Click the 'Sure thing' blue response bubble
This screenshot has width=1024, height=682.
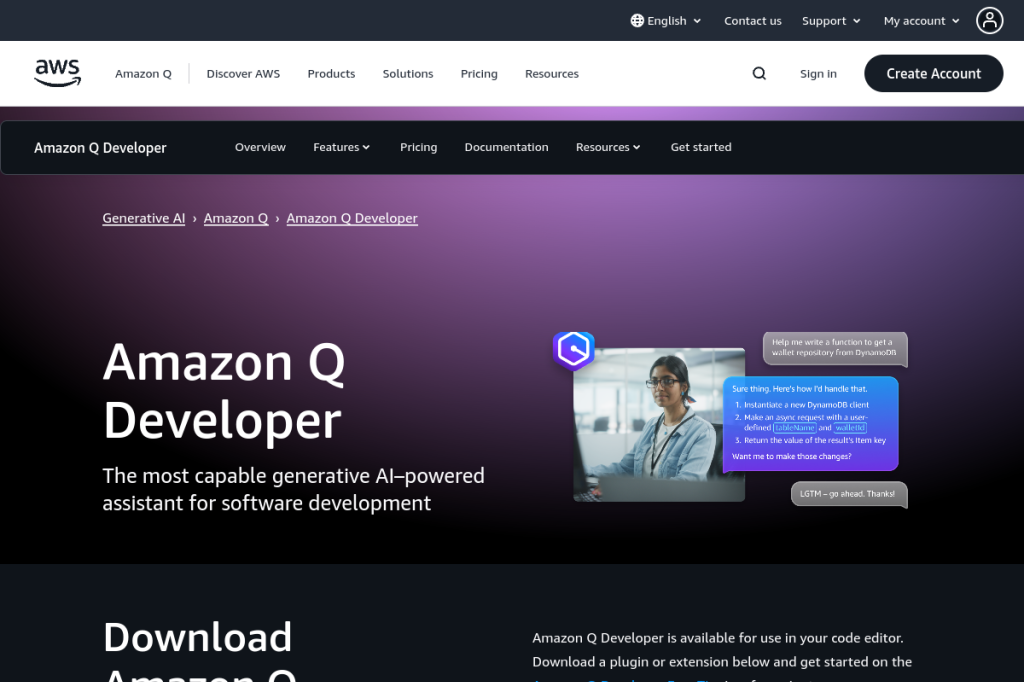[810, 423]
